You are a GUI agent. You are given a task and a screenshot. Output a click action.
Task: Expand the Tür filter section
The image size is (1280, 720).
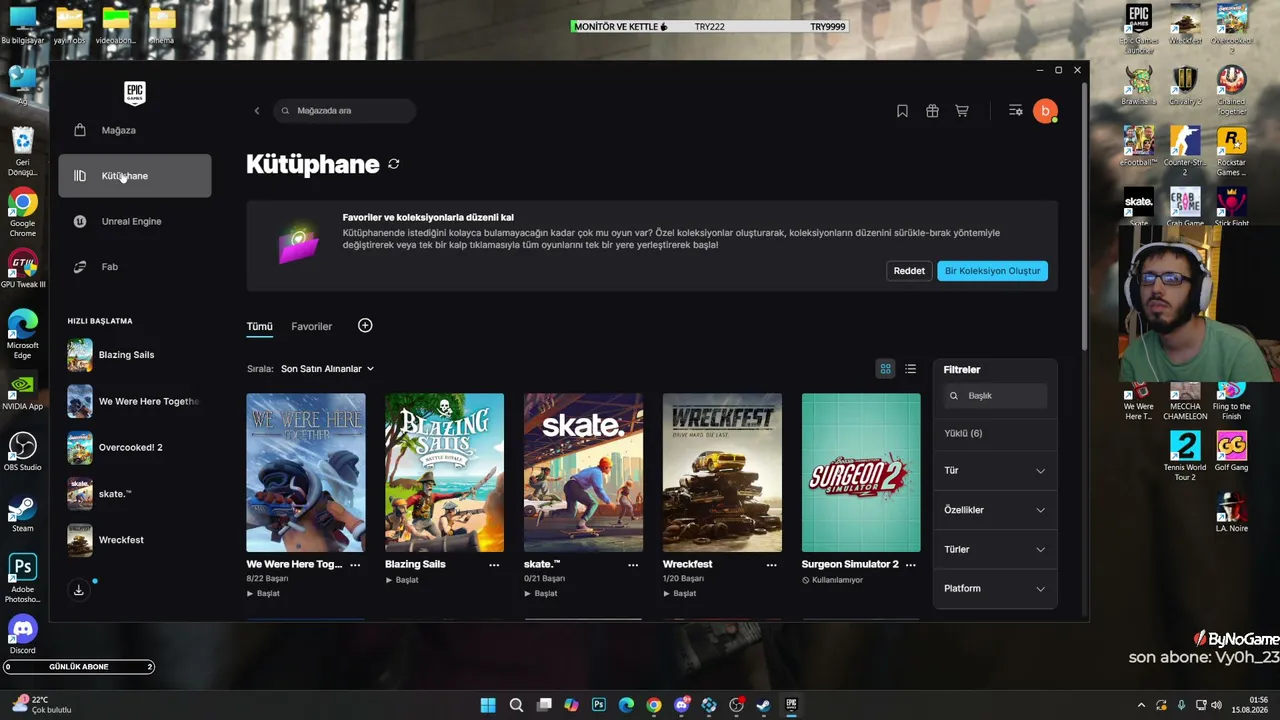pyautogui.click(x=995, y=471)
